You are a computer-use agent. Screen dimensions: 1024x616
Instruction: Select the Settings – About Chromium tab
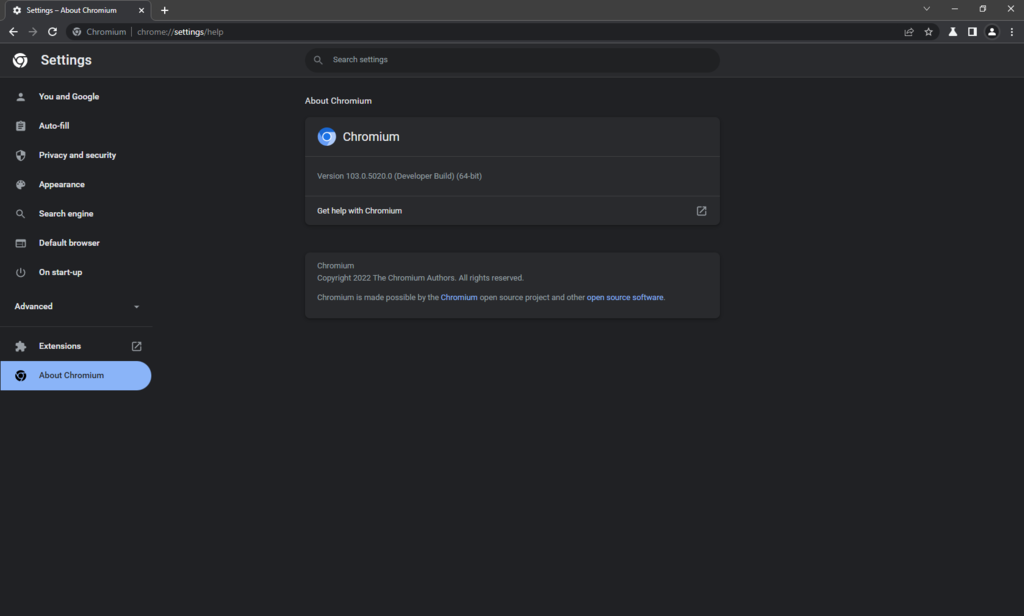[76, 10]
